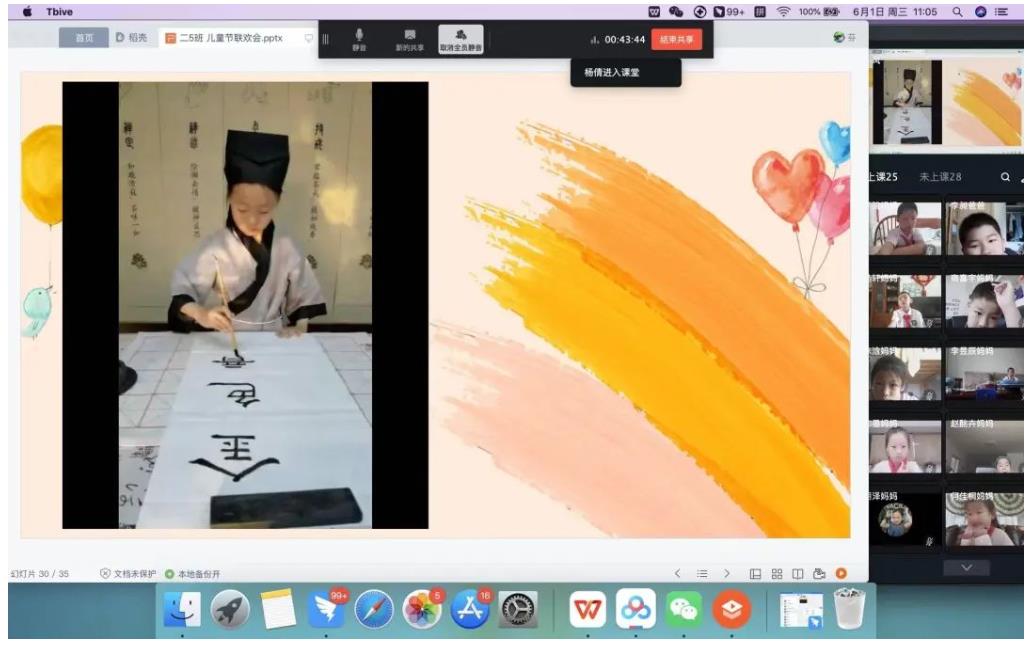The image size is (1029, 649).
Task: Mute the microphone in the sharing toolbar
Action: coord(359,39)
